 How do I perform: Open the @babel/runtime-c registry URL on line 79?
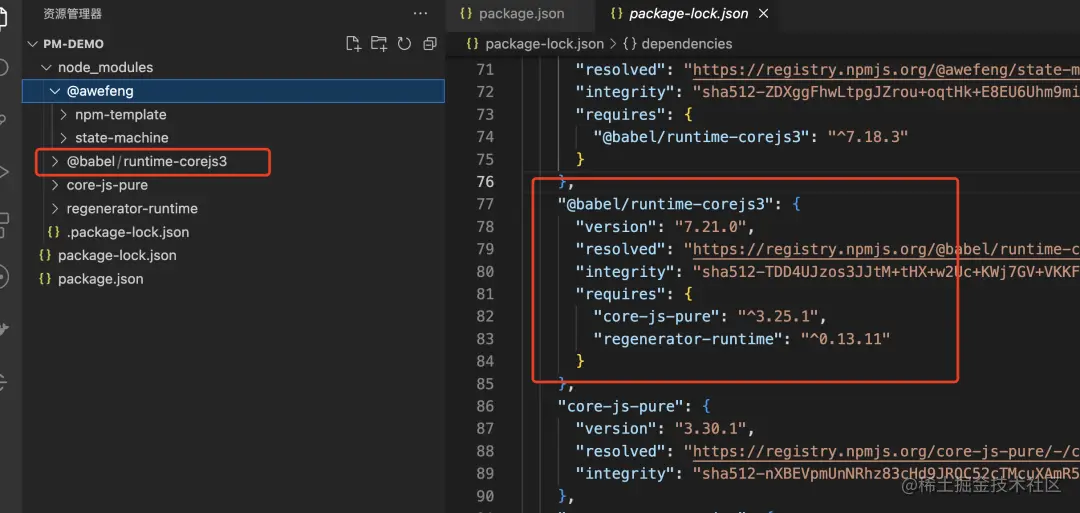(x=886, y=249)
